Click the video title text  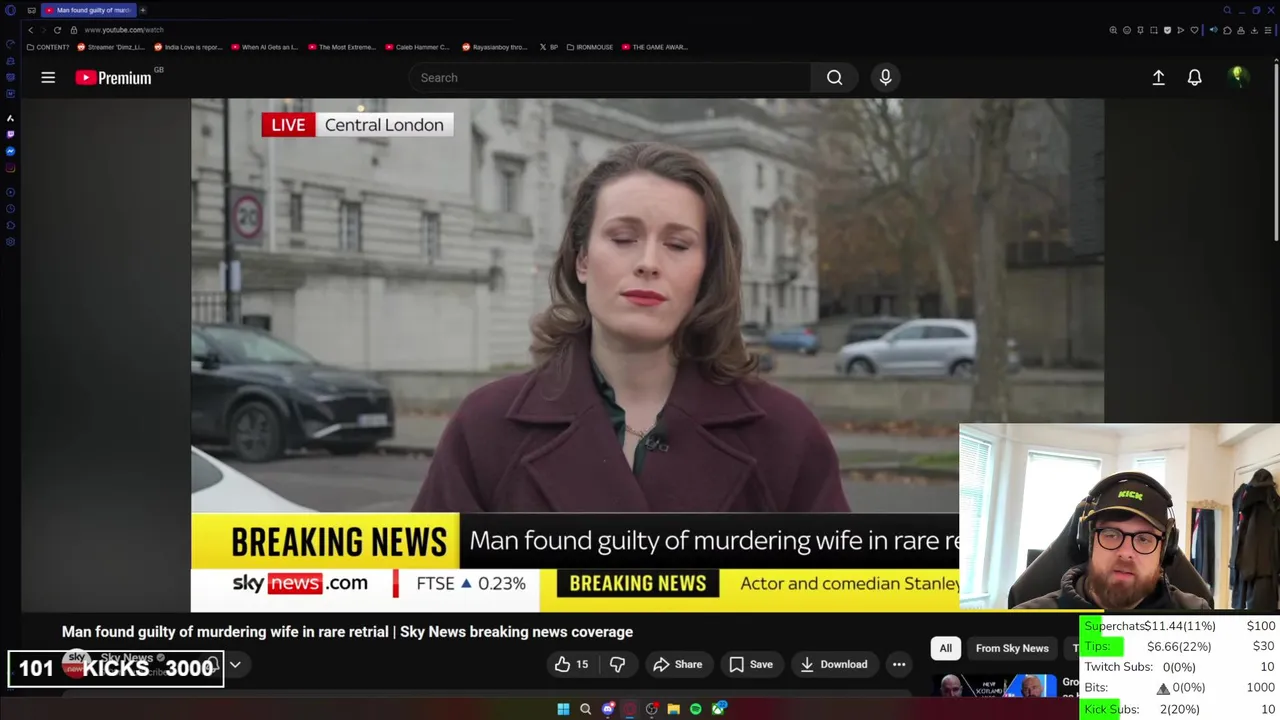tap(347, 632)
